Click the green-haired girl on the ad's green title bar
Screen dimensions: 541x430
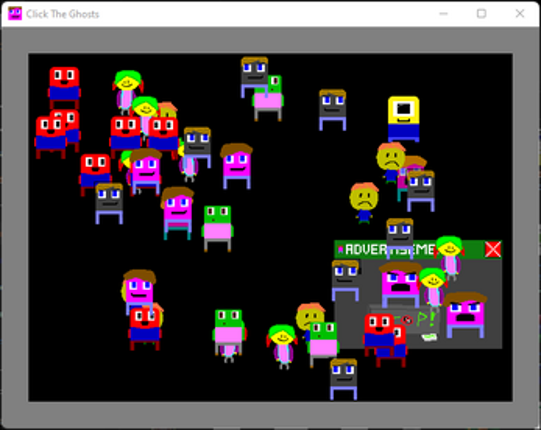tap(450, 257)
